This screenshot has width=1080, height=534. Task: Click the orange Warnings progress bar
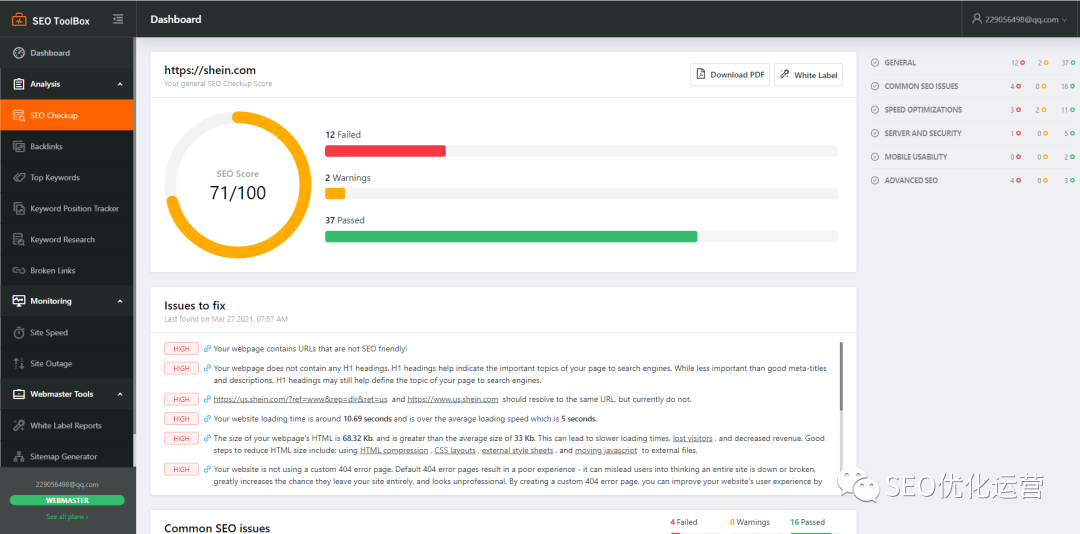335,194
